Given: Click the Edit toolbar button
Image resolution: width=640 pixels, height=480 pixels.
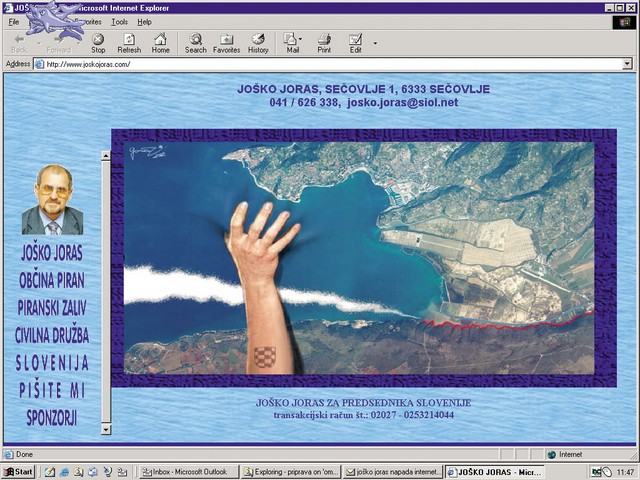Looking at the screenshot, I should 356,44.
